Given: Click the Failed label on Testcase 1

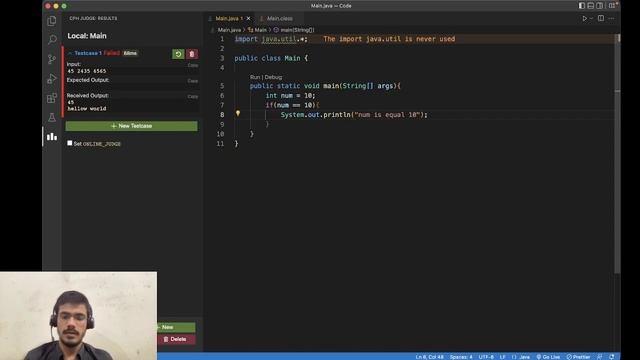Looking at the screenshot, I should [x=111, y=53].
